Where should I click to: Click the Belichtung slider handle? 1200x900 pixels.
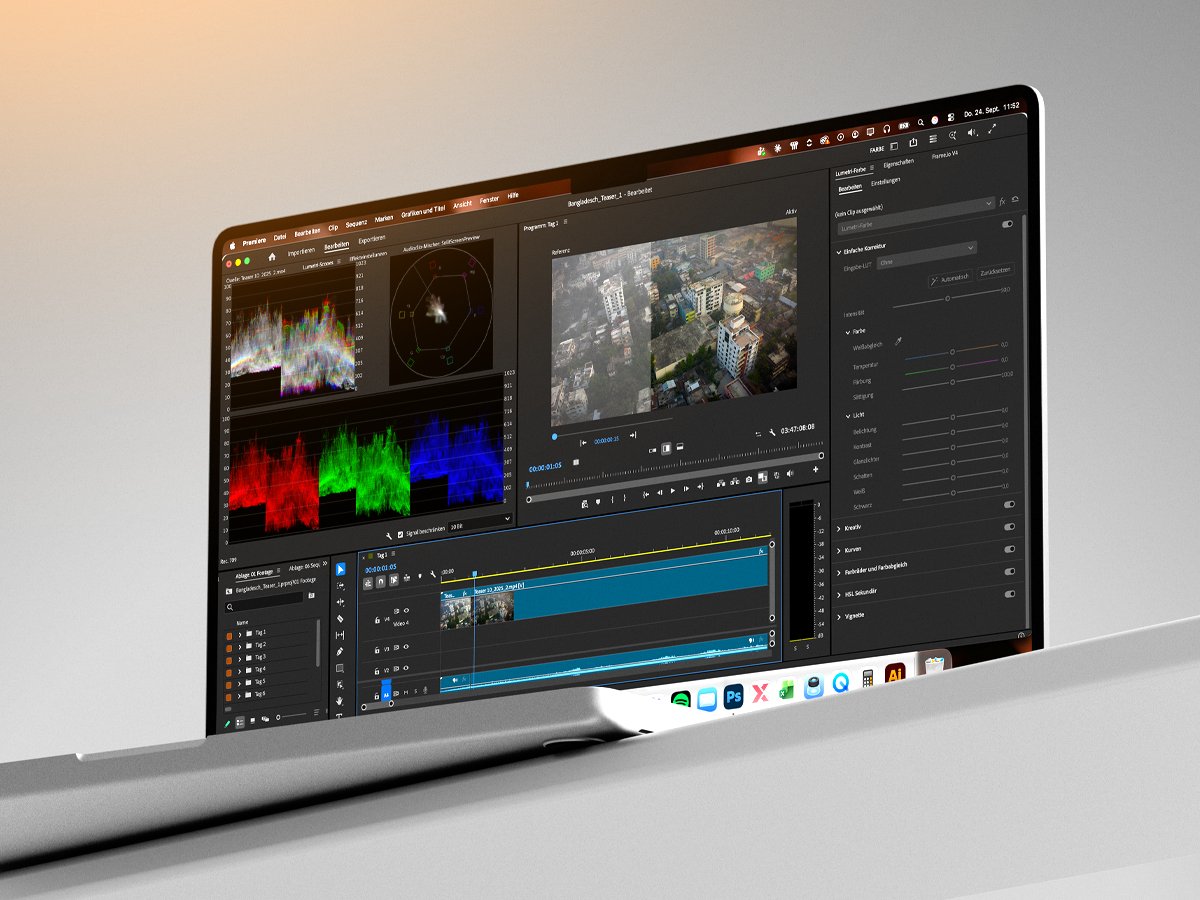point(953,417)
